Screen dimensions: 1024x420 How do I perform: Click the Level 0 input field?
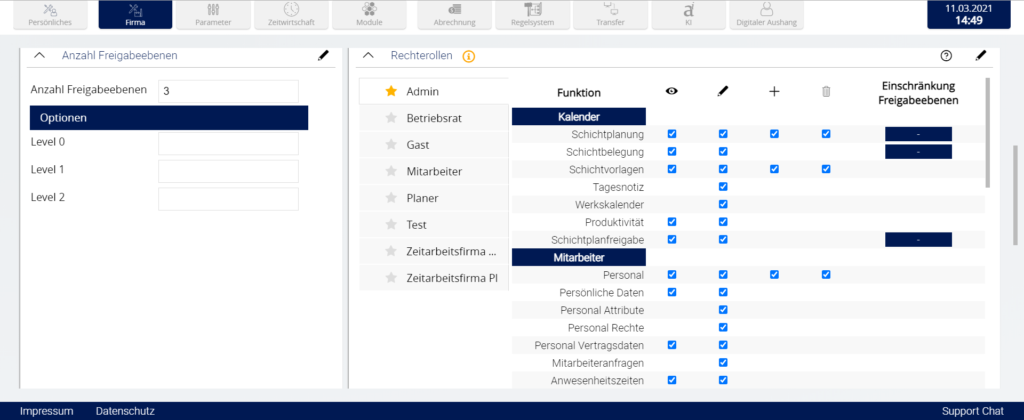228,143
